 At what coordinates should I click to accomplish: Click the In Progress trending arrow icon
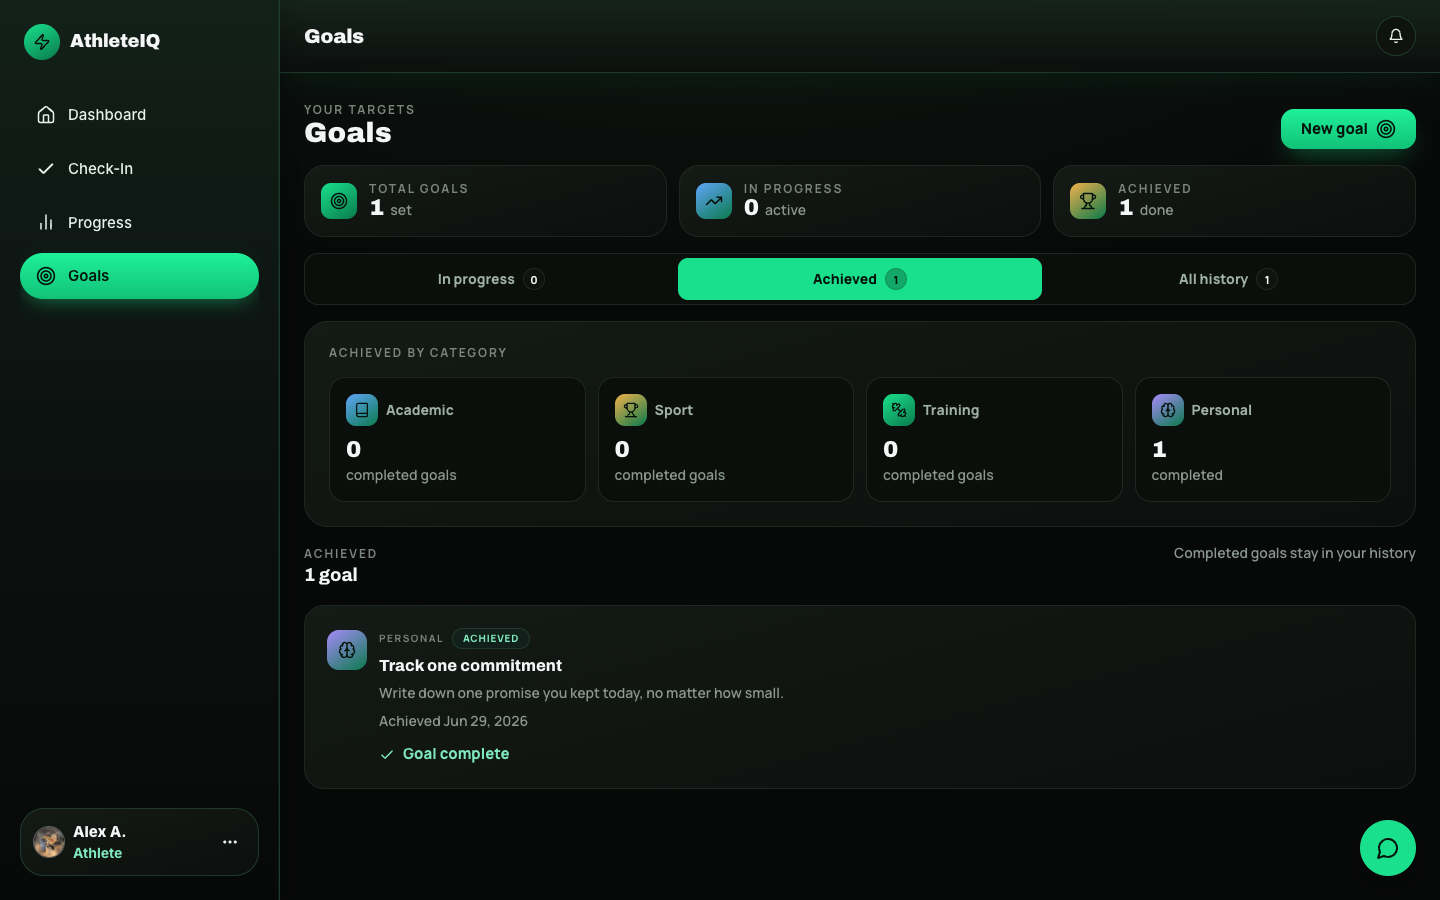coord(714,201)
